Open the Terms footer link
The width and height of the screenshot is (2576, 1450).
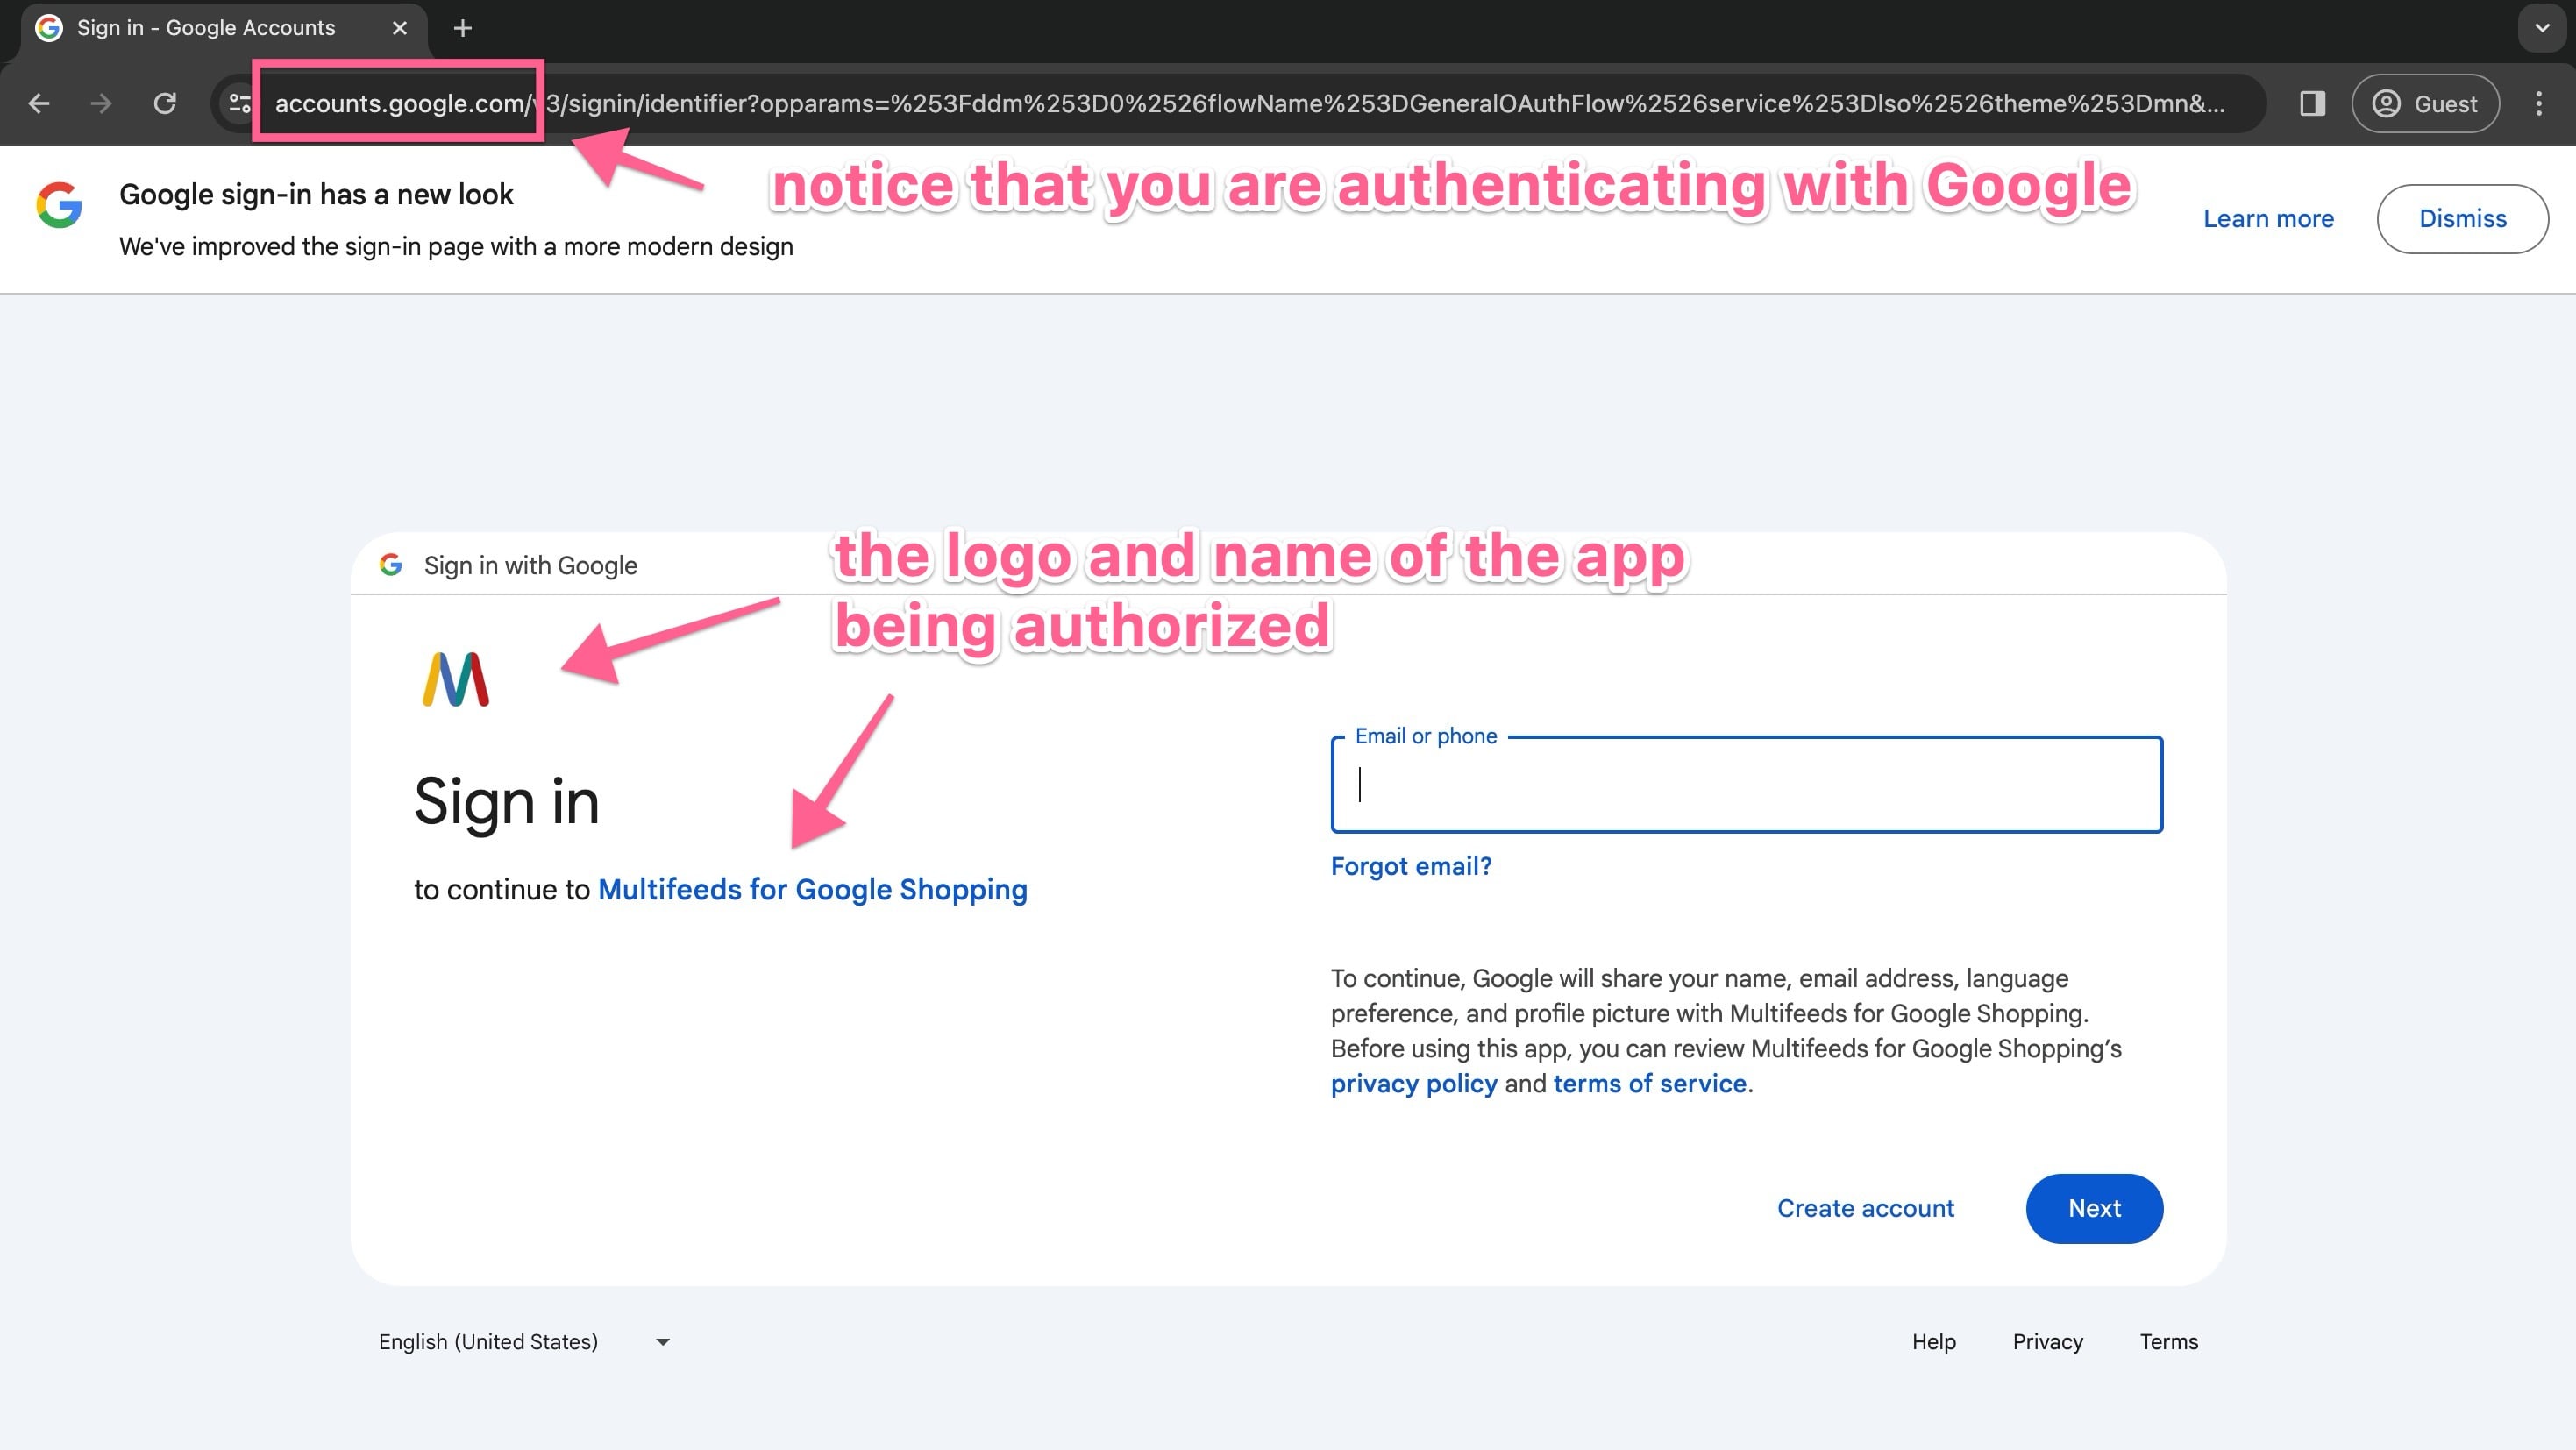pos(2168,1342)
